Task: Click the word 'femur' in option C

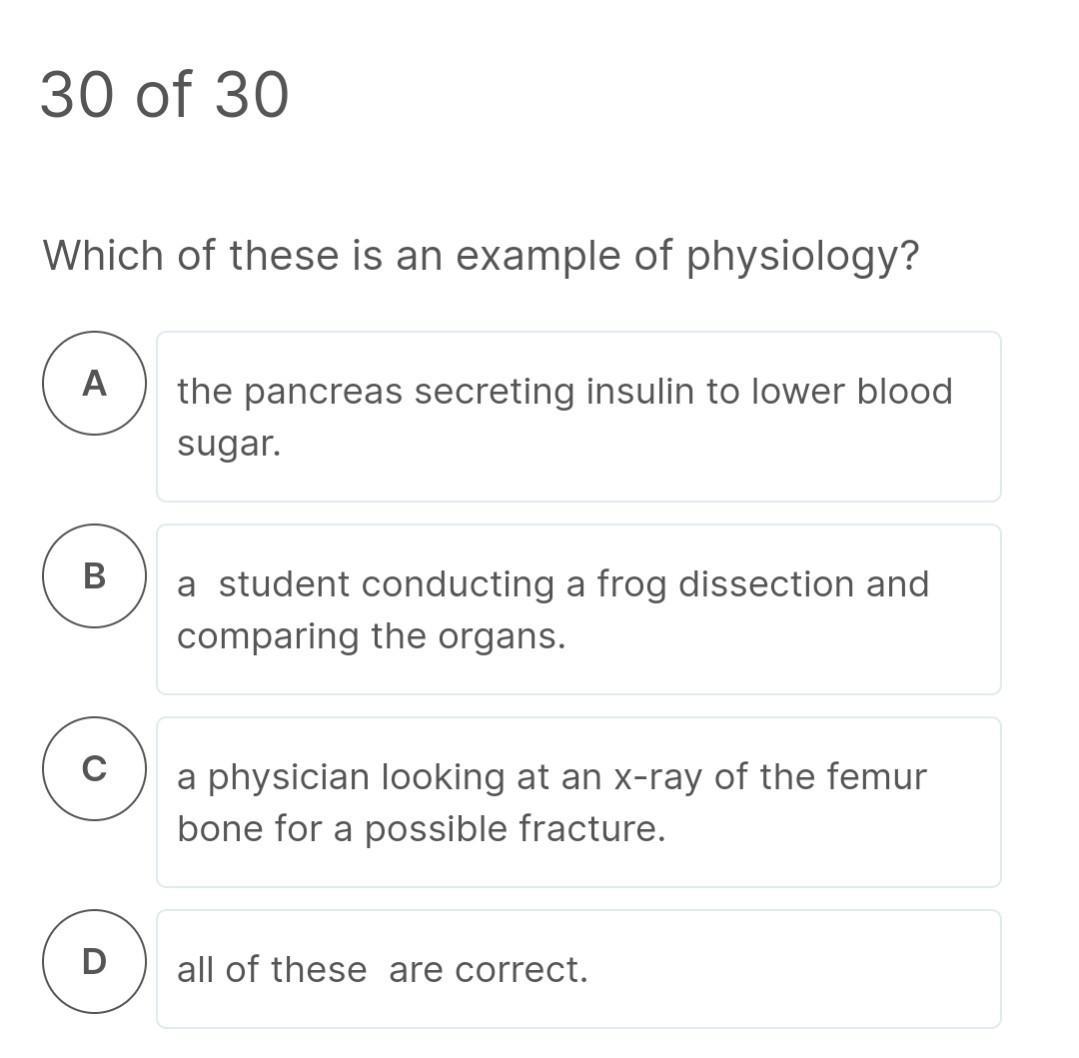Action: [x=878, y=777]
